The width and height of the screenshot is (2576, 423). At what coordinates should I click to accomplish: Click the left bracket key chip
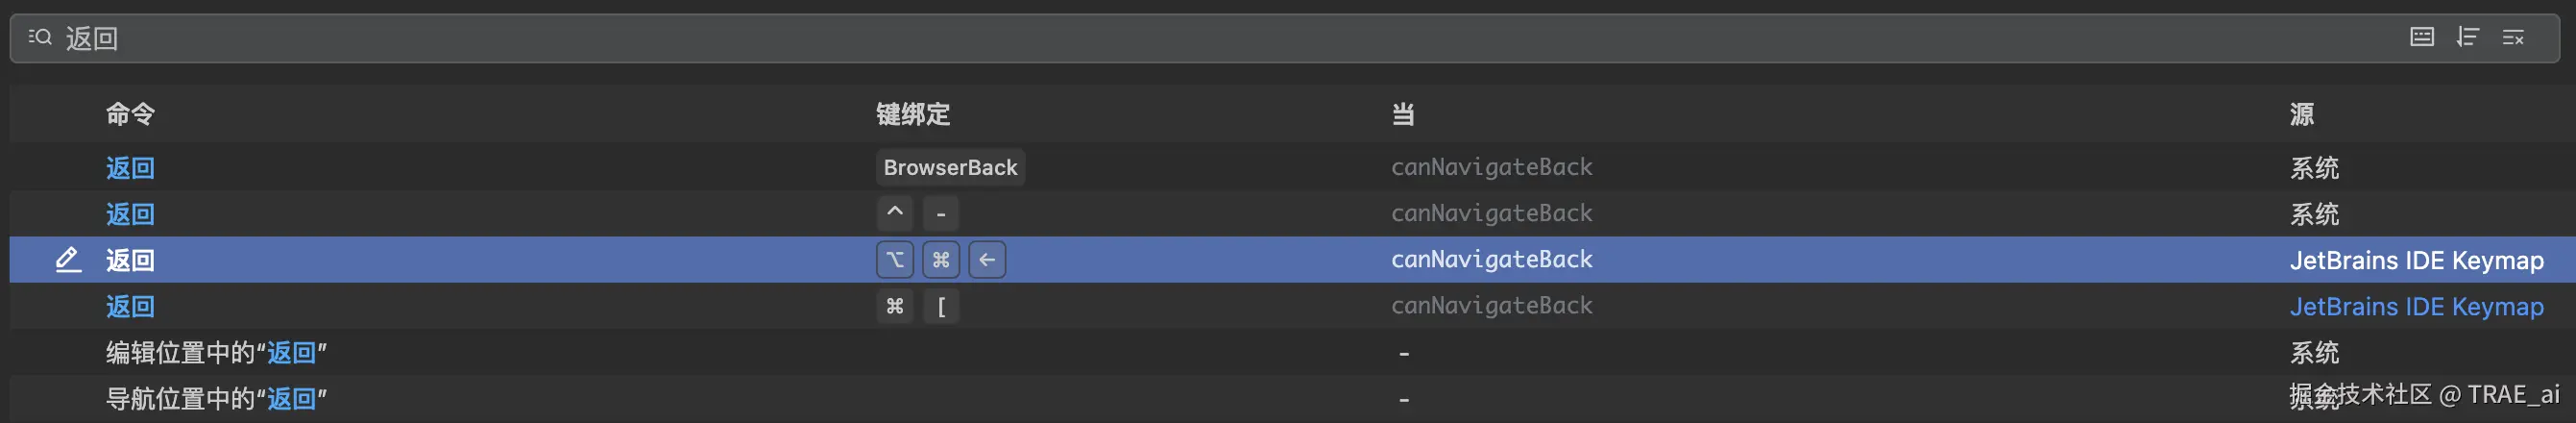tap(941, 307)
